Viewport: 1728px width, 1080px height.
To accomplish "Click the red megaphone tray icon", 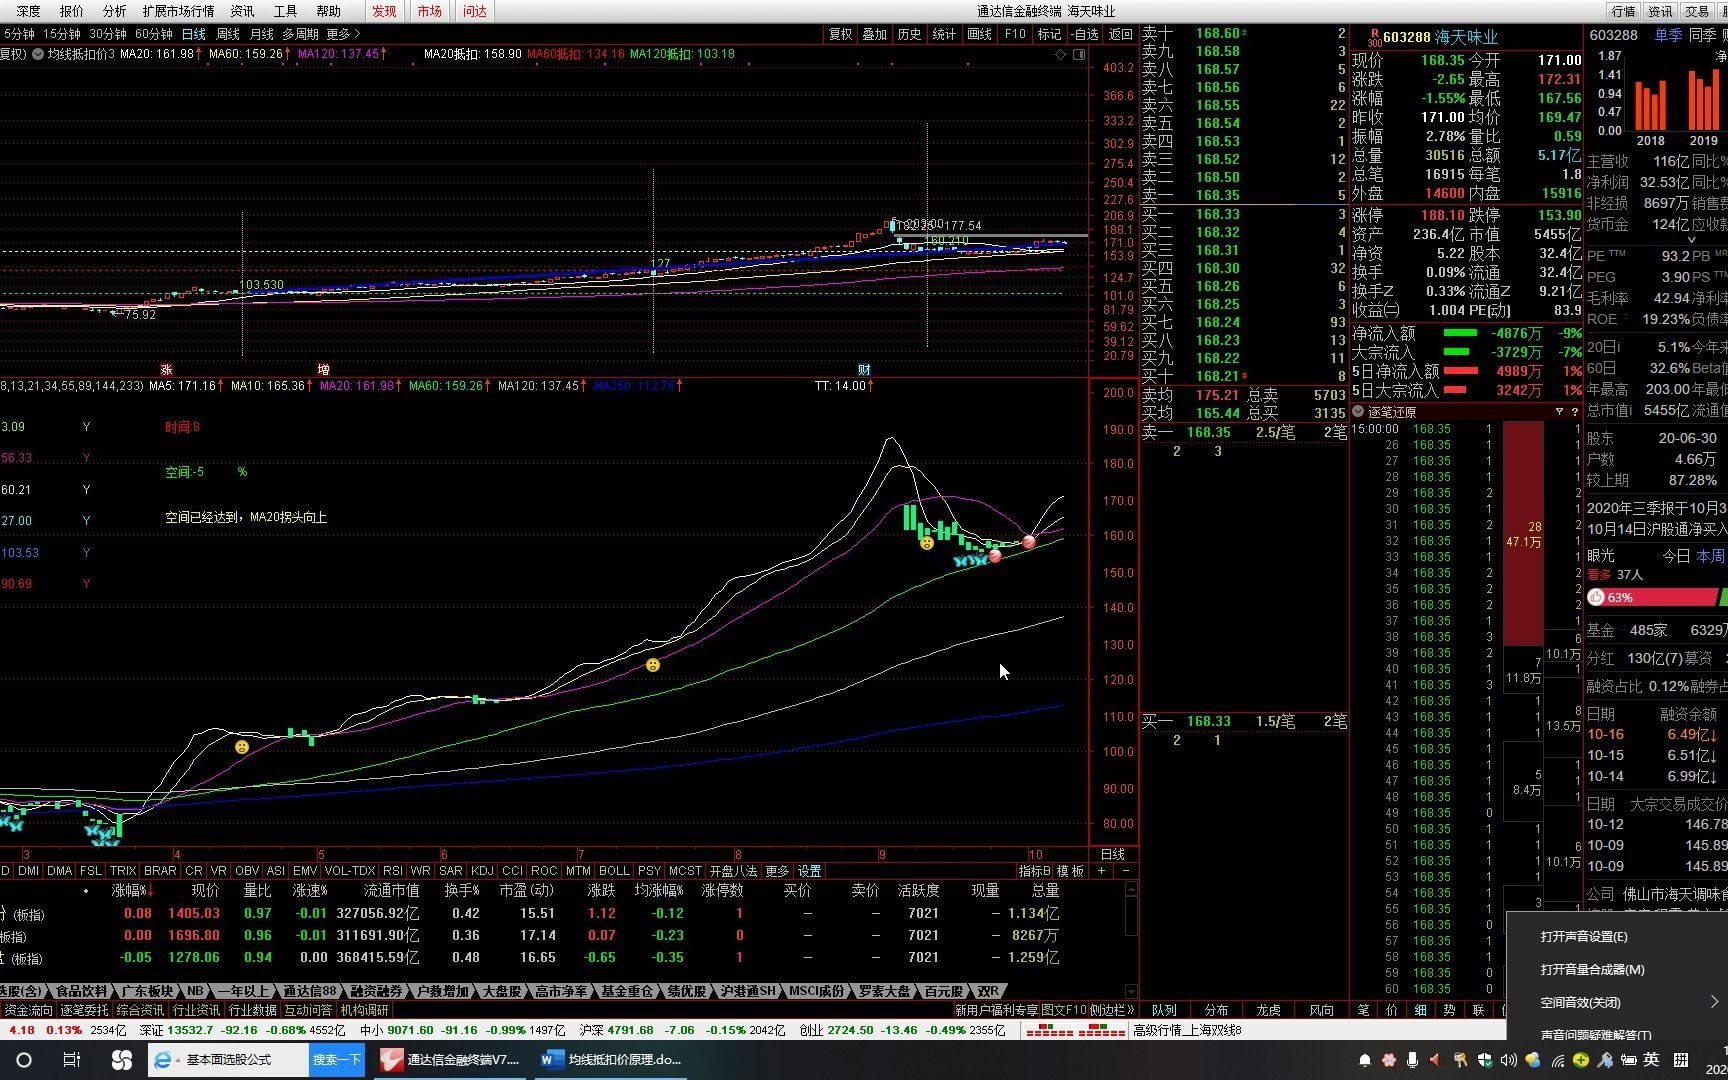I will coord(1436,1060).
